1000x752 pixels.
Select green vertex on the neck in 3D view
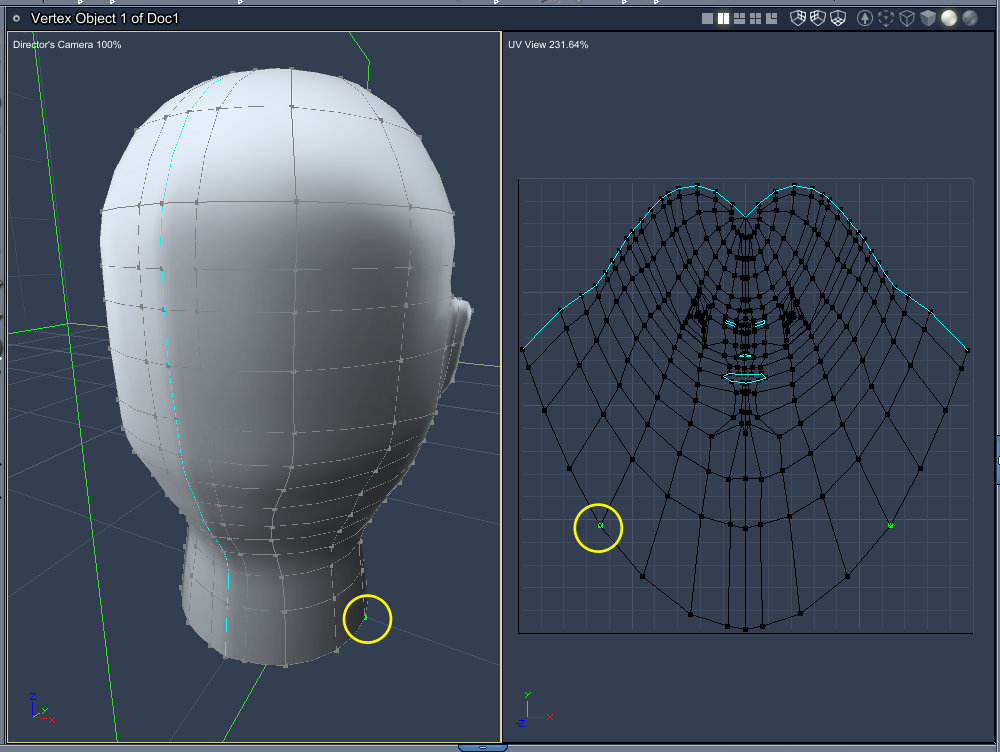coord(365,617)
